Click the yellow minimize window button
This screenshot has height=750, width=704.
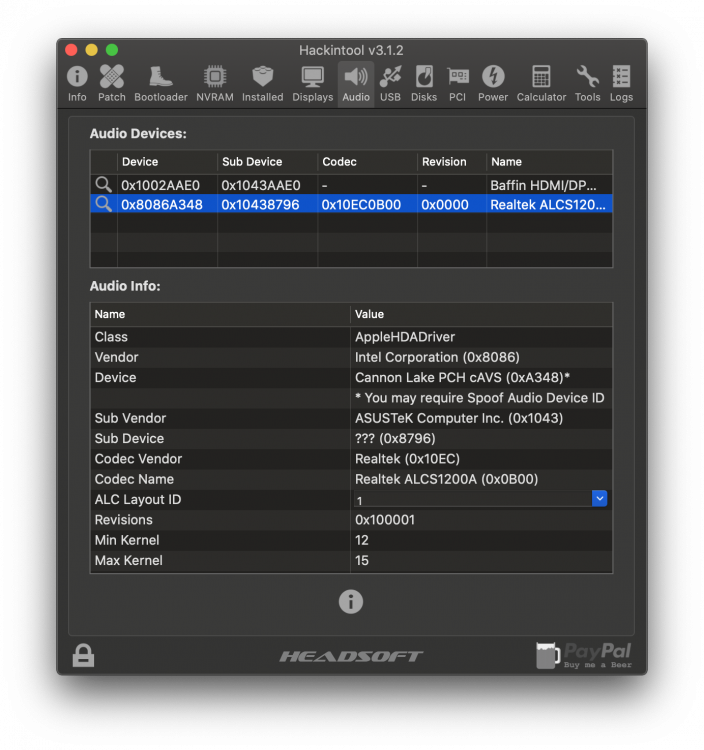(91, 50)
